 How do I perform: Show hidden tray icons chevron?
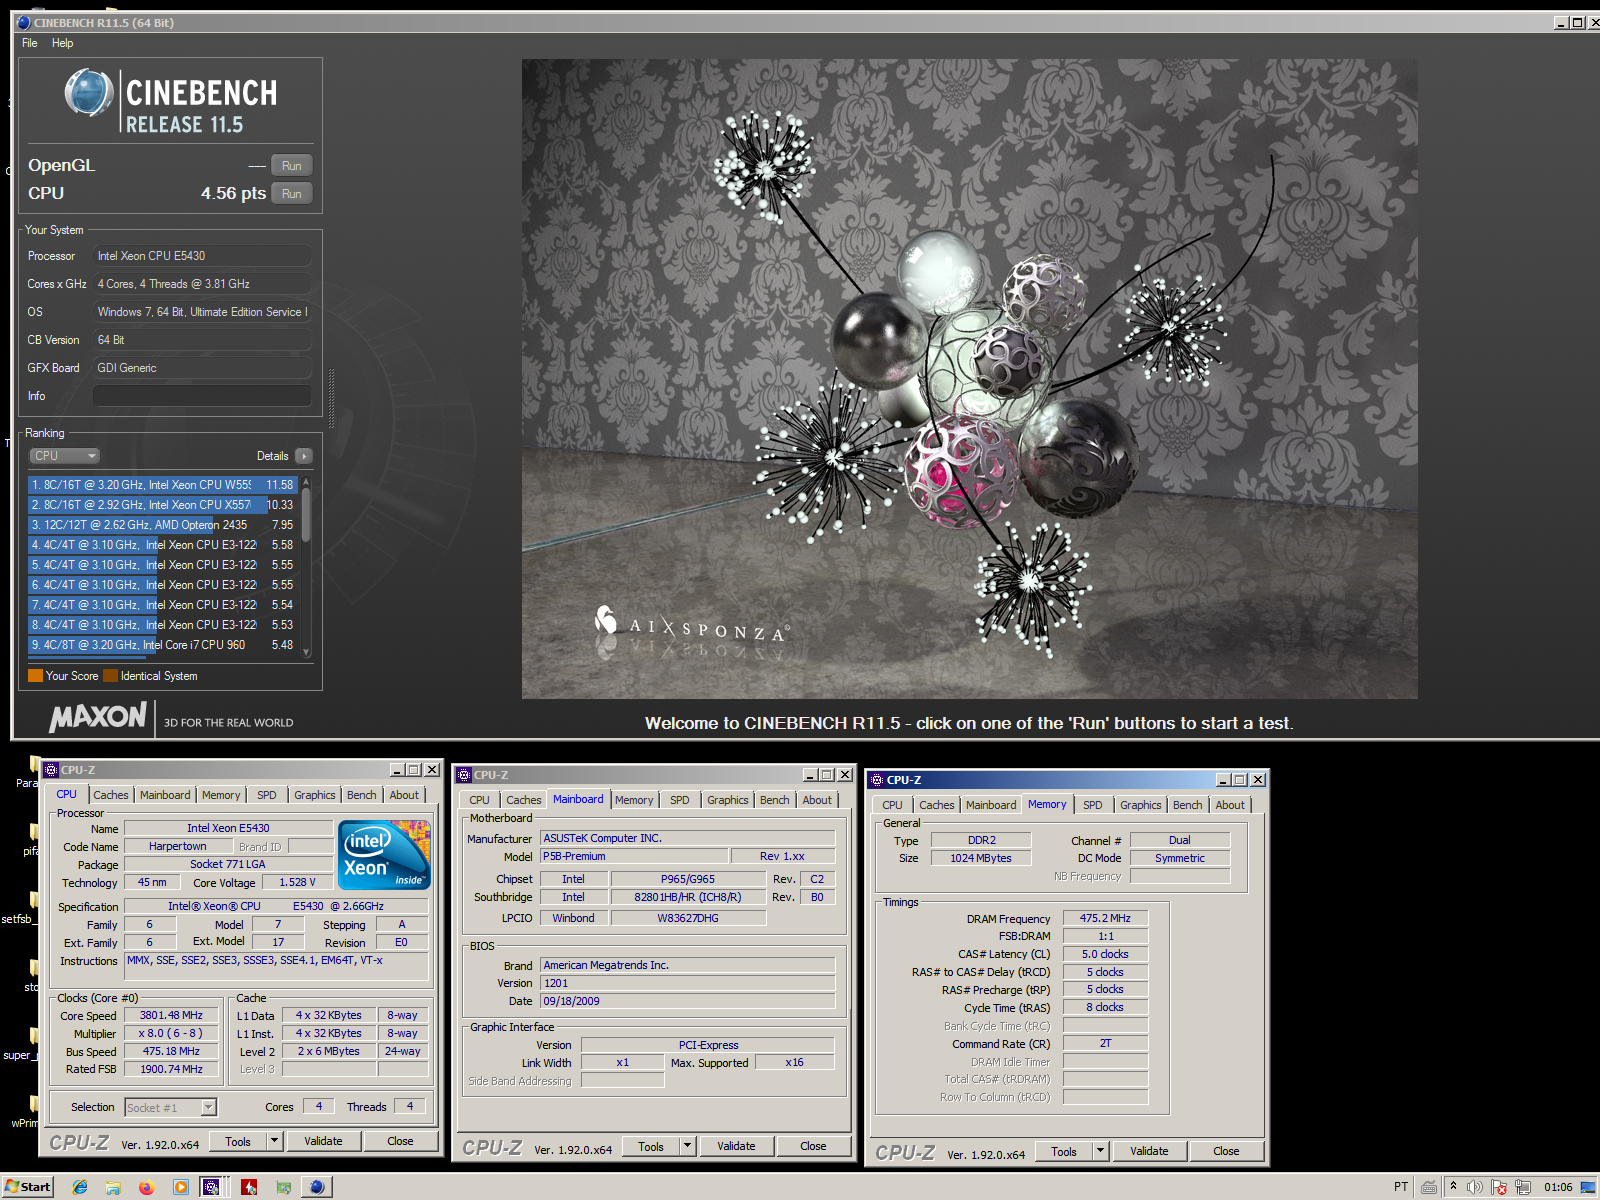coord(1453,1187)
